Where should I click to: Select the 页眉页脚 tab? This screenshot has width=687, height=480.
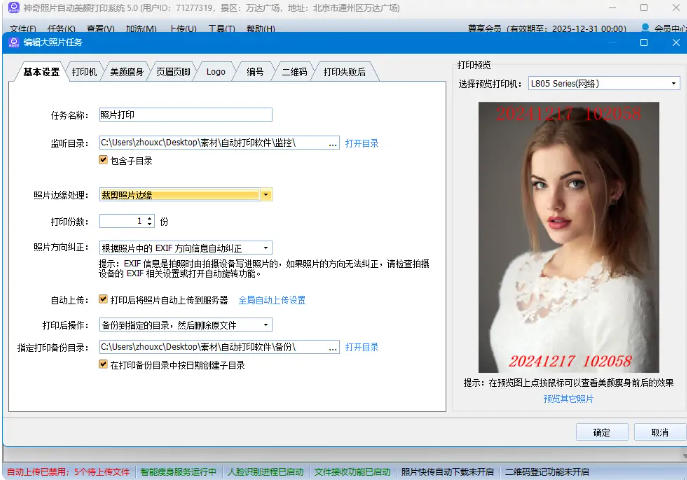click(x=172, y=72)
